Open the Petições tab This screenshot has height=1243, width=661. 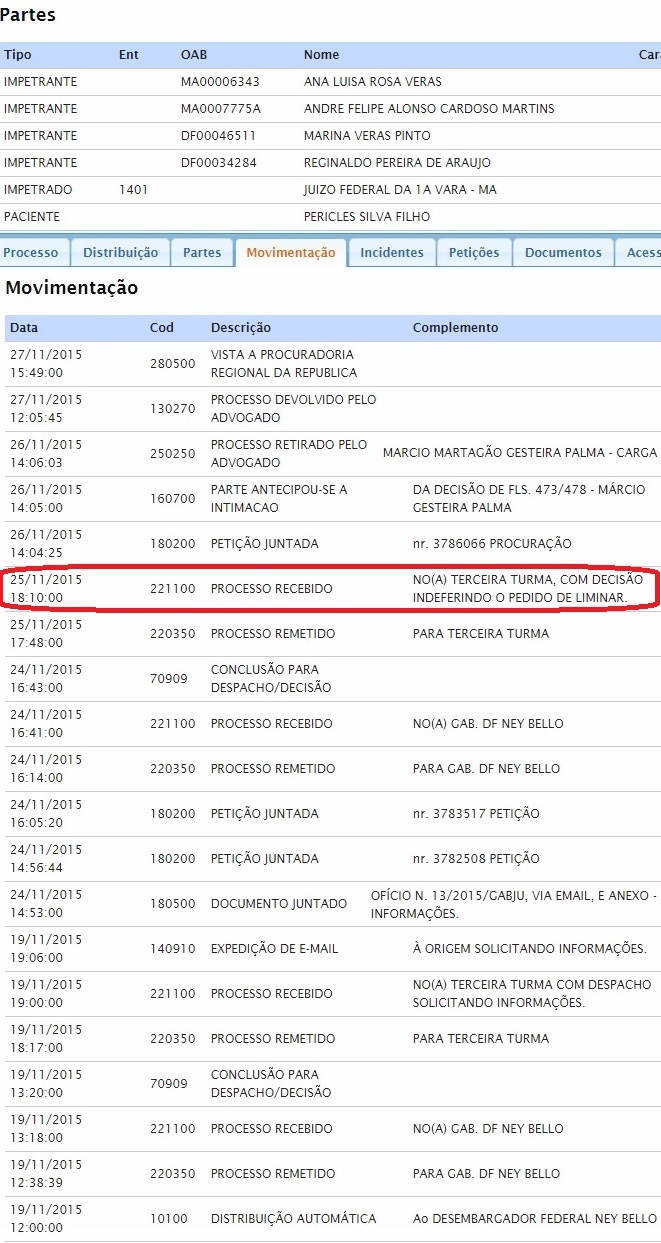pyautogui.click(x=474, y=253)
